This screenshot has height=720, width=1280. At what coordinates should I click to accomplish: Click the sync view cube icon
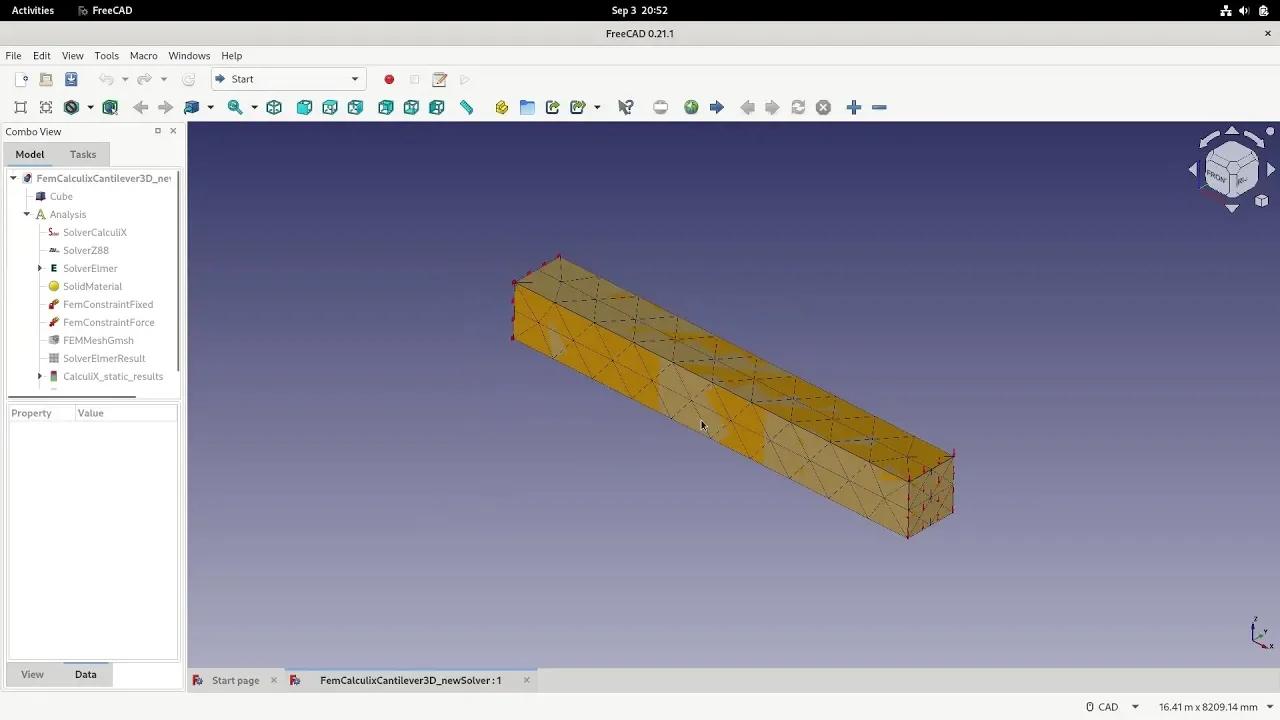[x=192, y=107]
